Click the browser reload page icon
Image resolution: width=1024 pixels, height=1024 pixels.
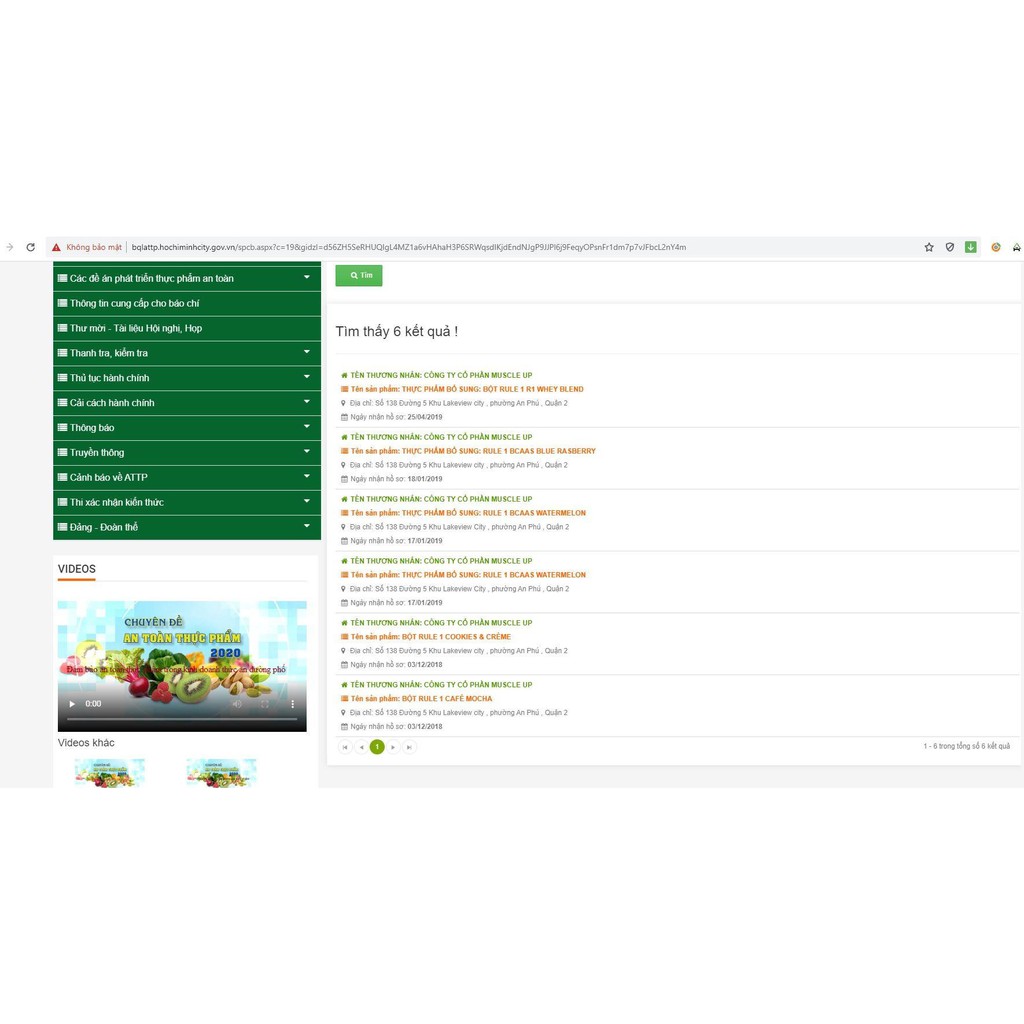click(30, 247)
